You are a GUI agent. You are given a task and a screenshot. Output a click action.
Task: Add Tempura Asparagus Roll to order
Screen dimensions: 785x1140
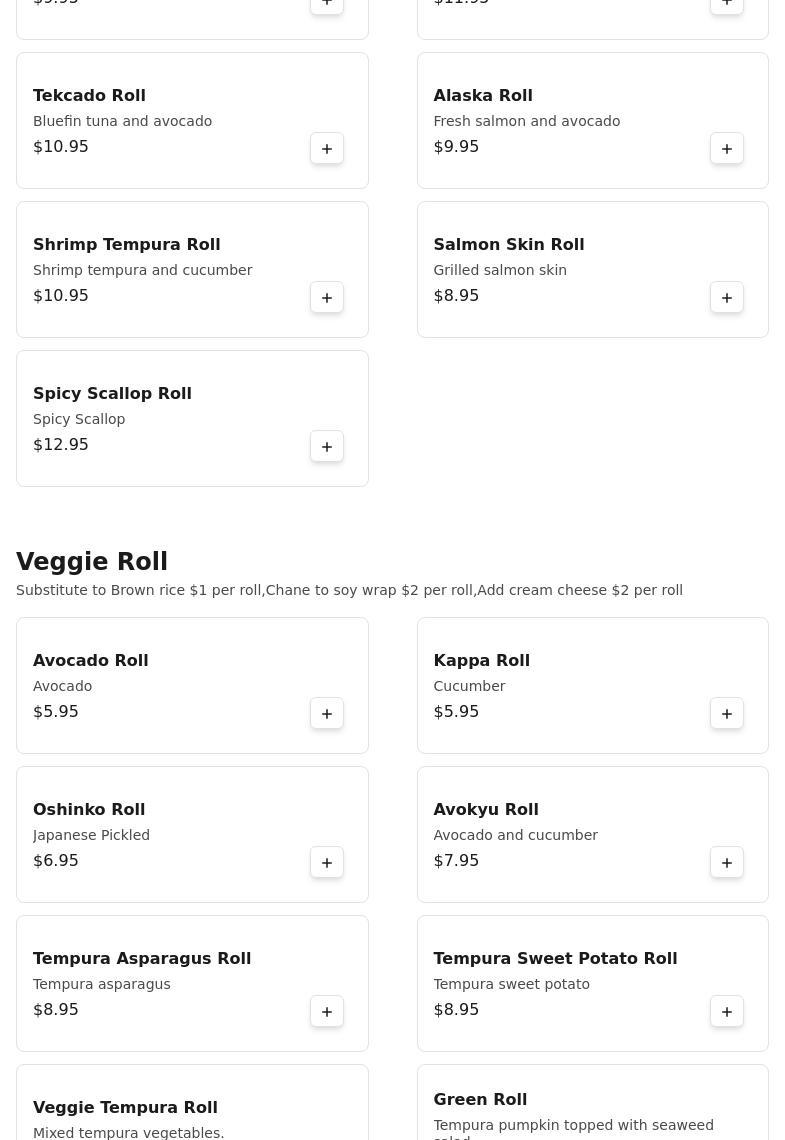[327, 1012]
